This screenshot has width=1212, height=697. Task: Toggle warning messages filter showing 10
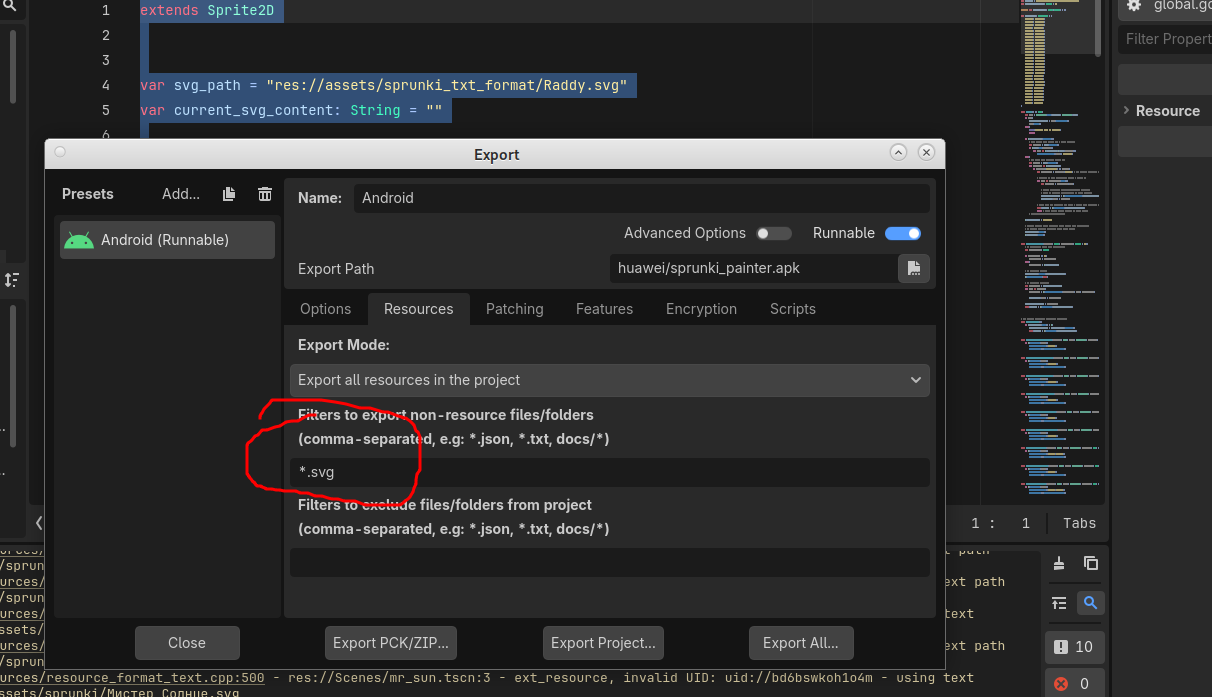(1073, 646)
